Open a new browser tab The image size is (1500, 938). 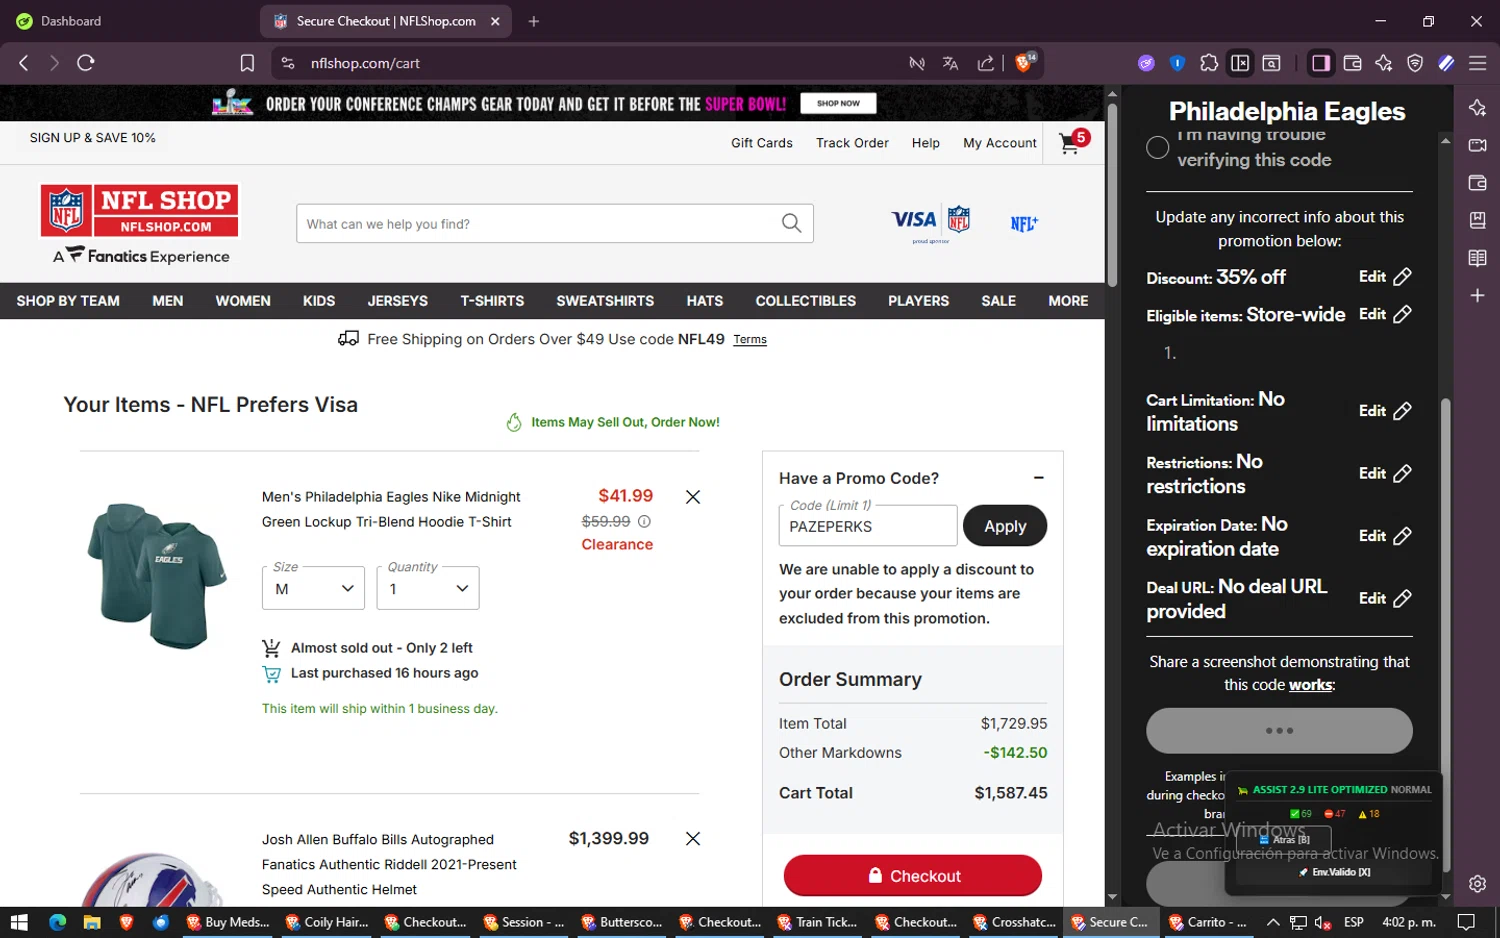(x=534, y=21)
